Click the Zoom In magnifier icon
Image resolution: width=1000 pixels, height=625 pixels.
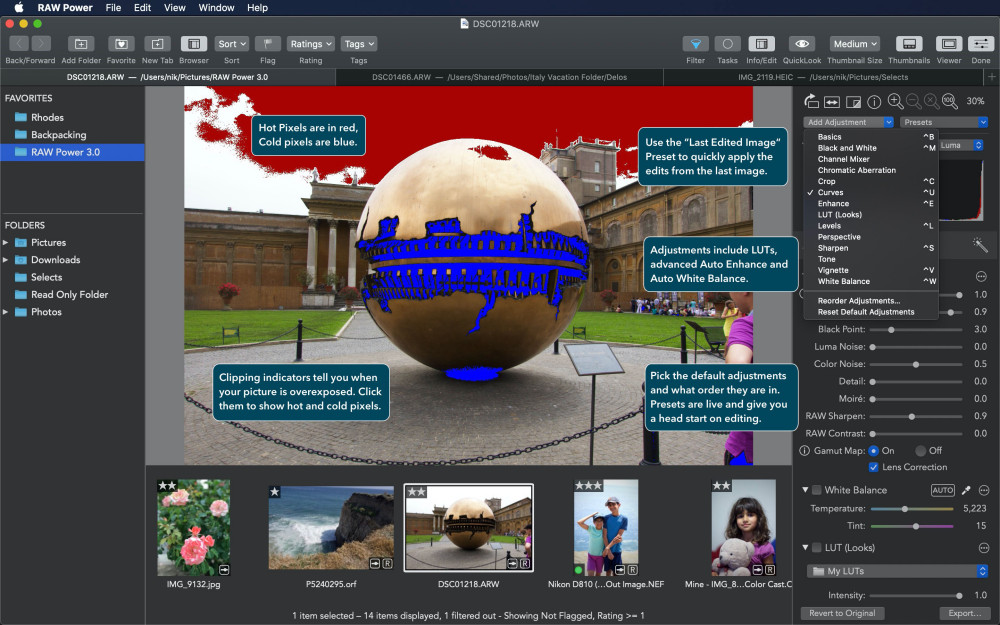point(895,101)
